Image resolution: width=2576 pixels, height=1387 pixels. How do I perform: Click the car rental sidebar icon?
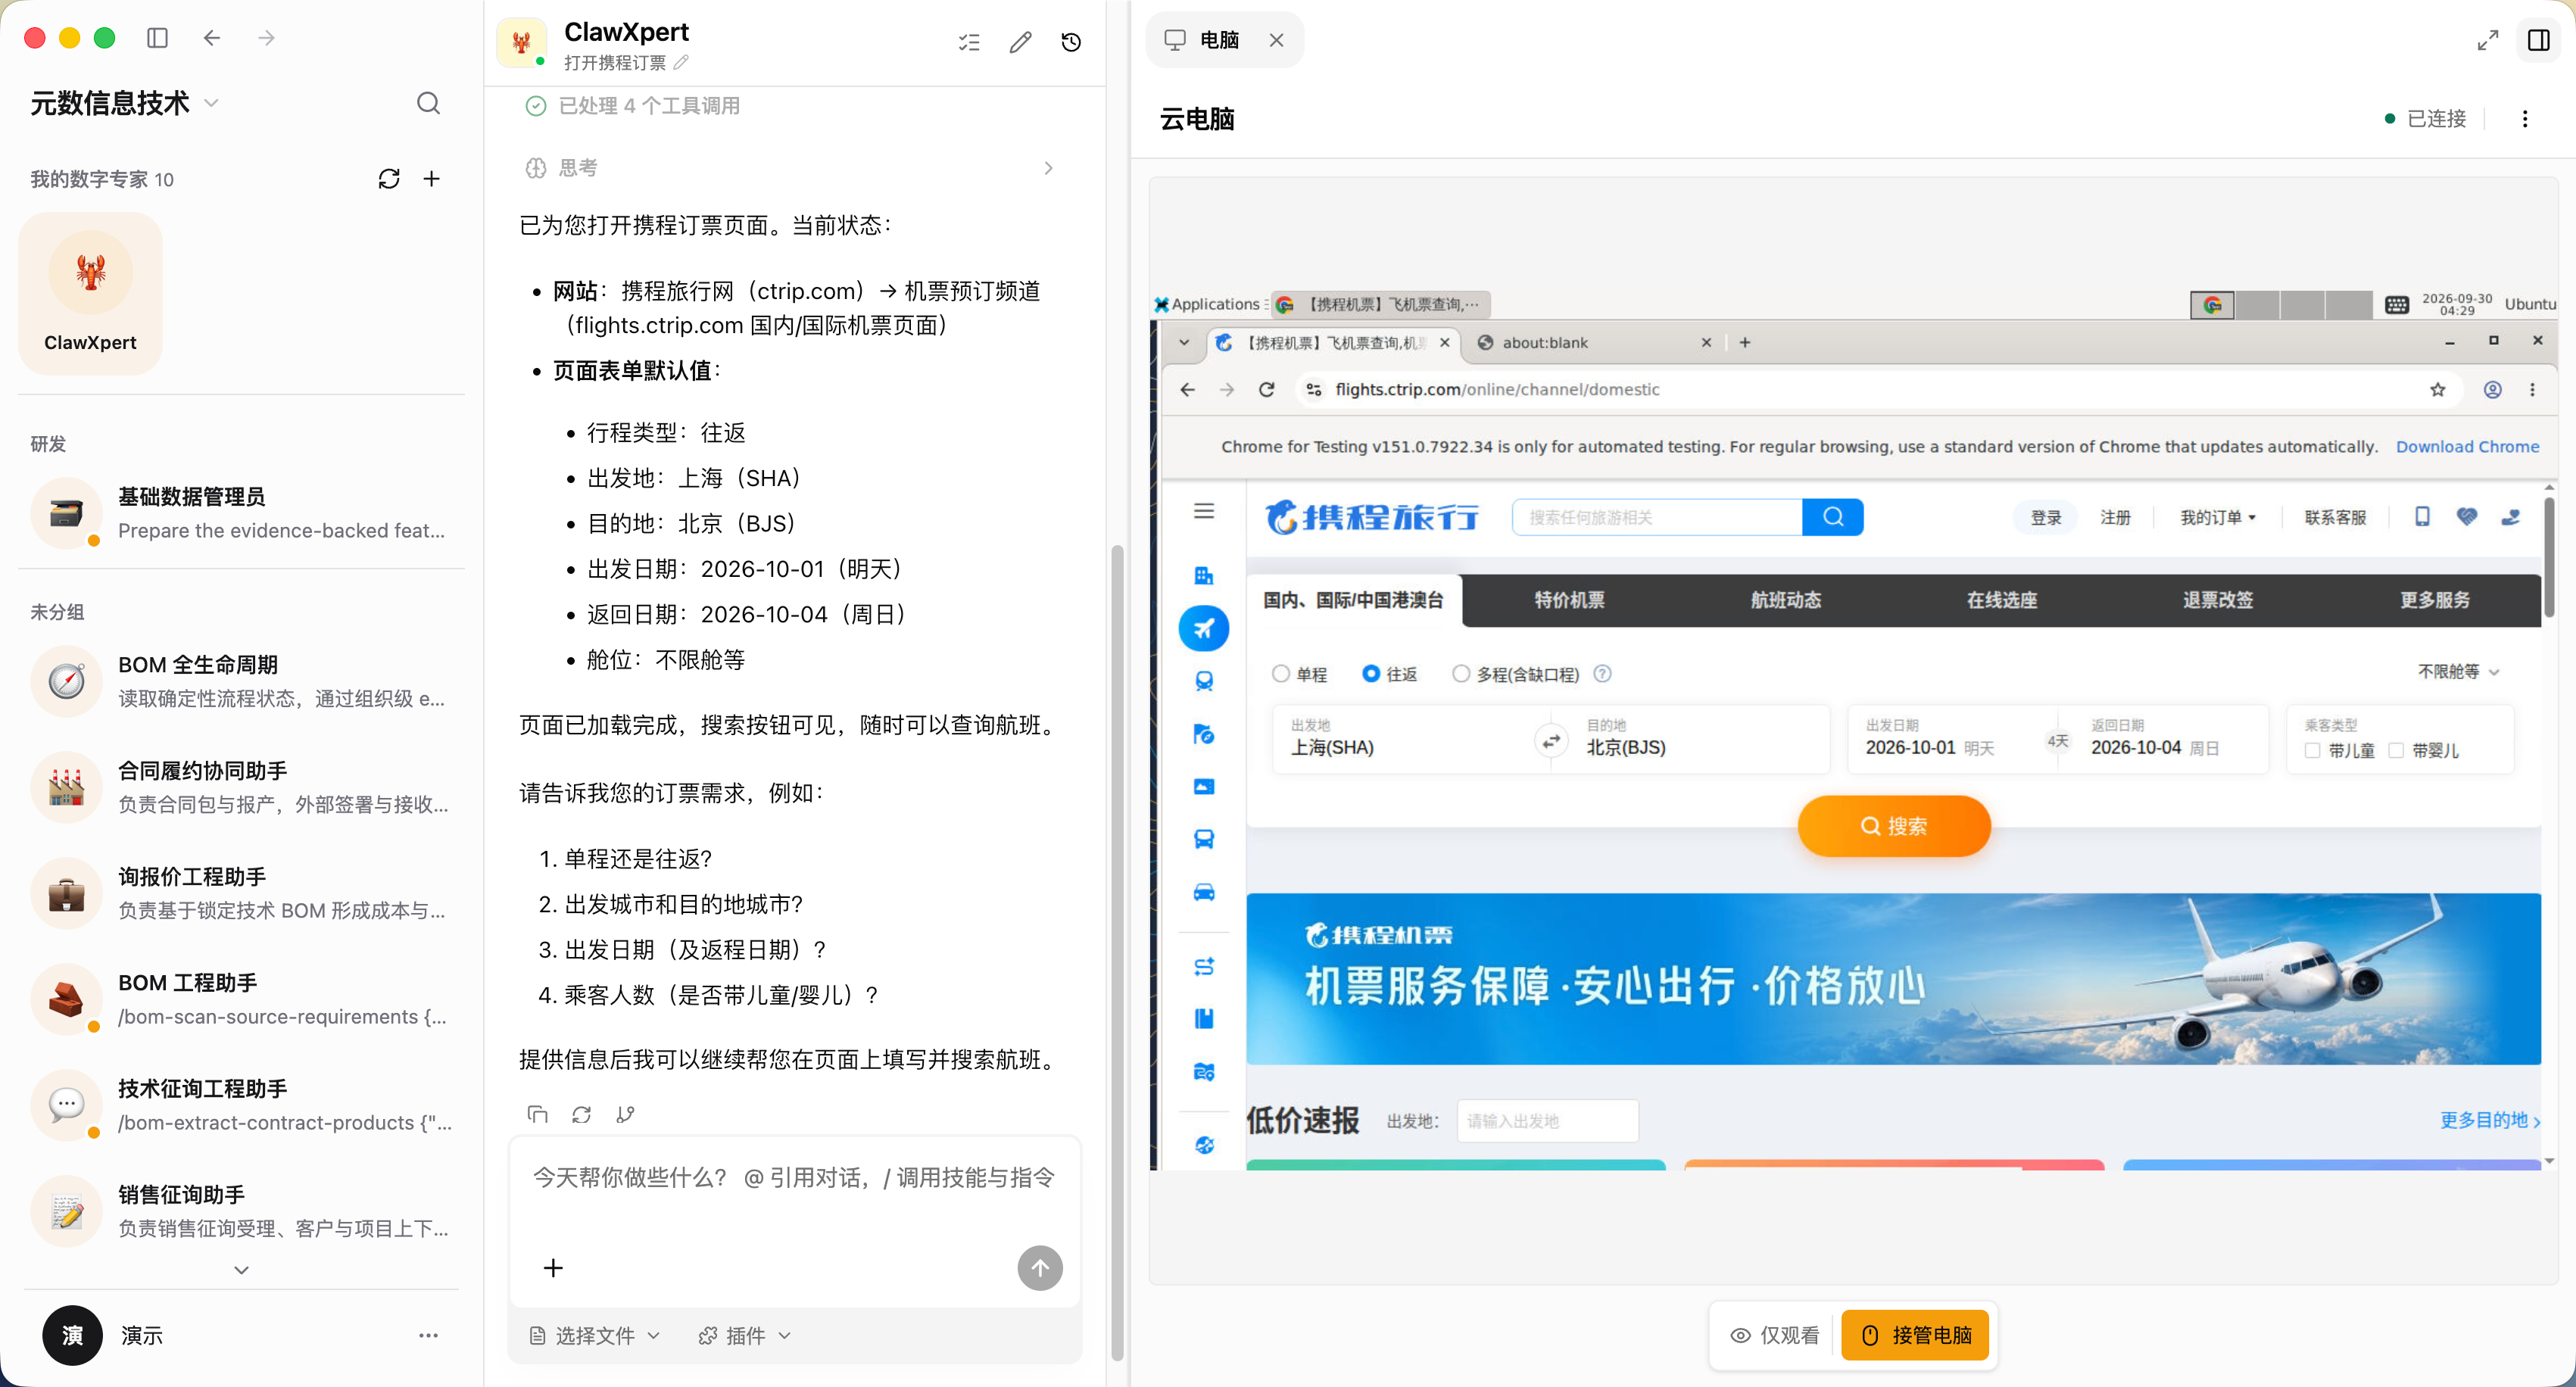(1204, 892)
